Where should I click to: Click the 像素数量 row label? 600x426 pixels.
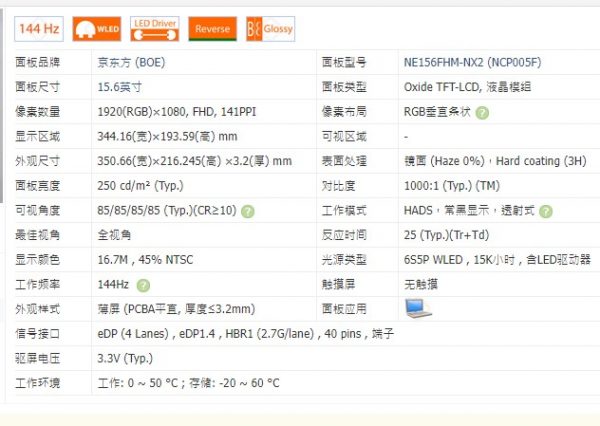click(x=38, y=112)
